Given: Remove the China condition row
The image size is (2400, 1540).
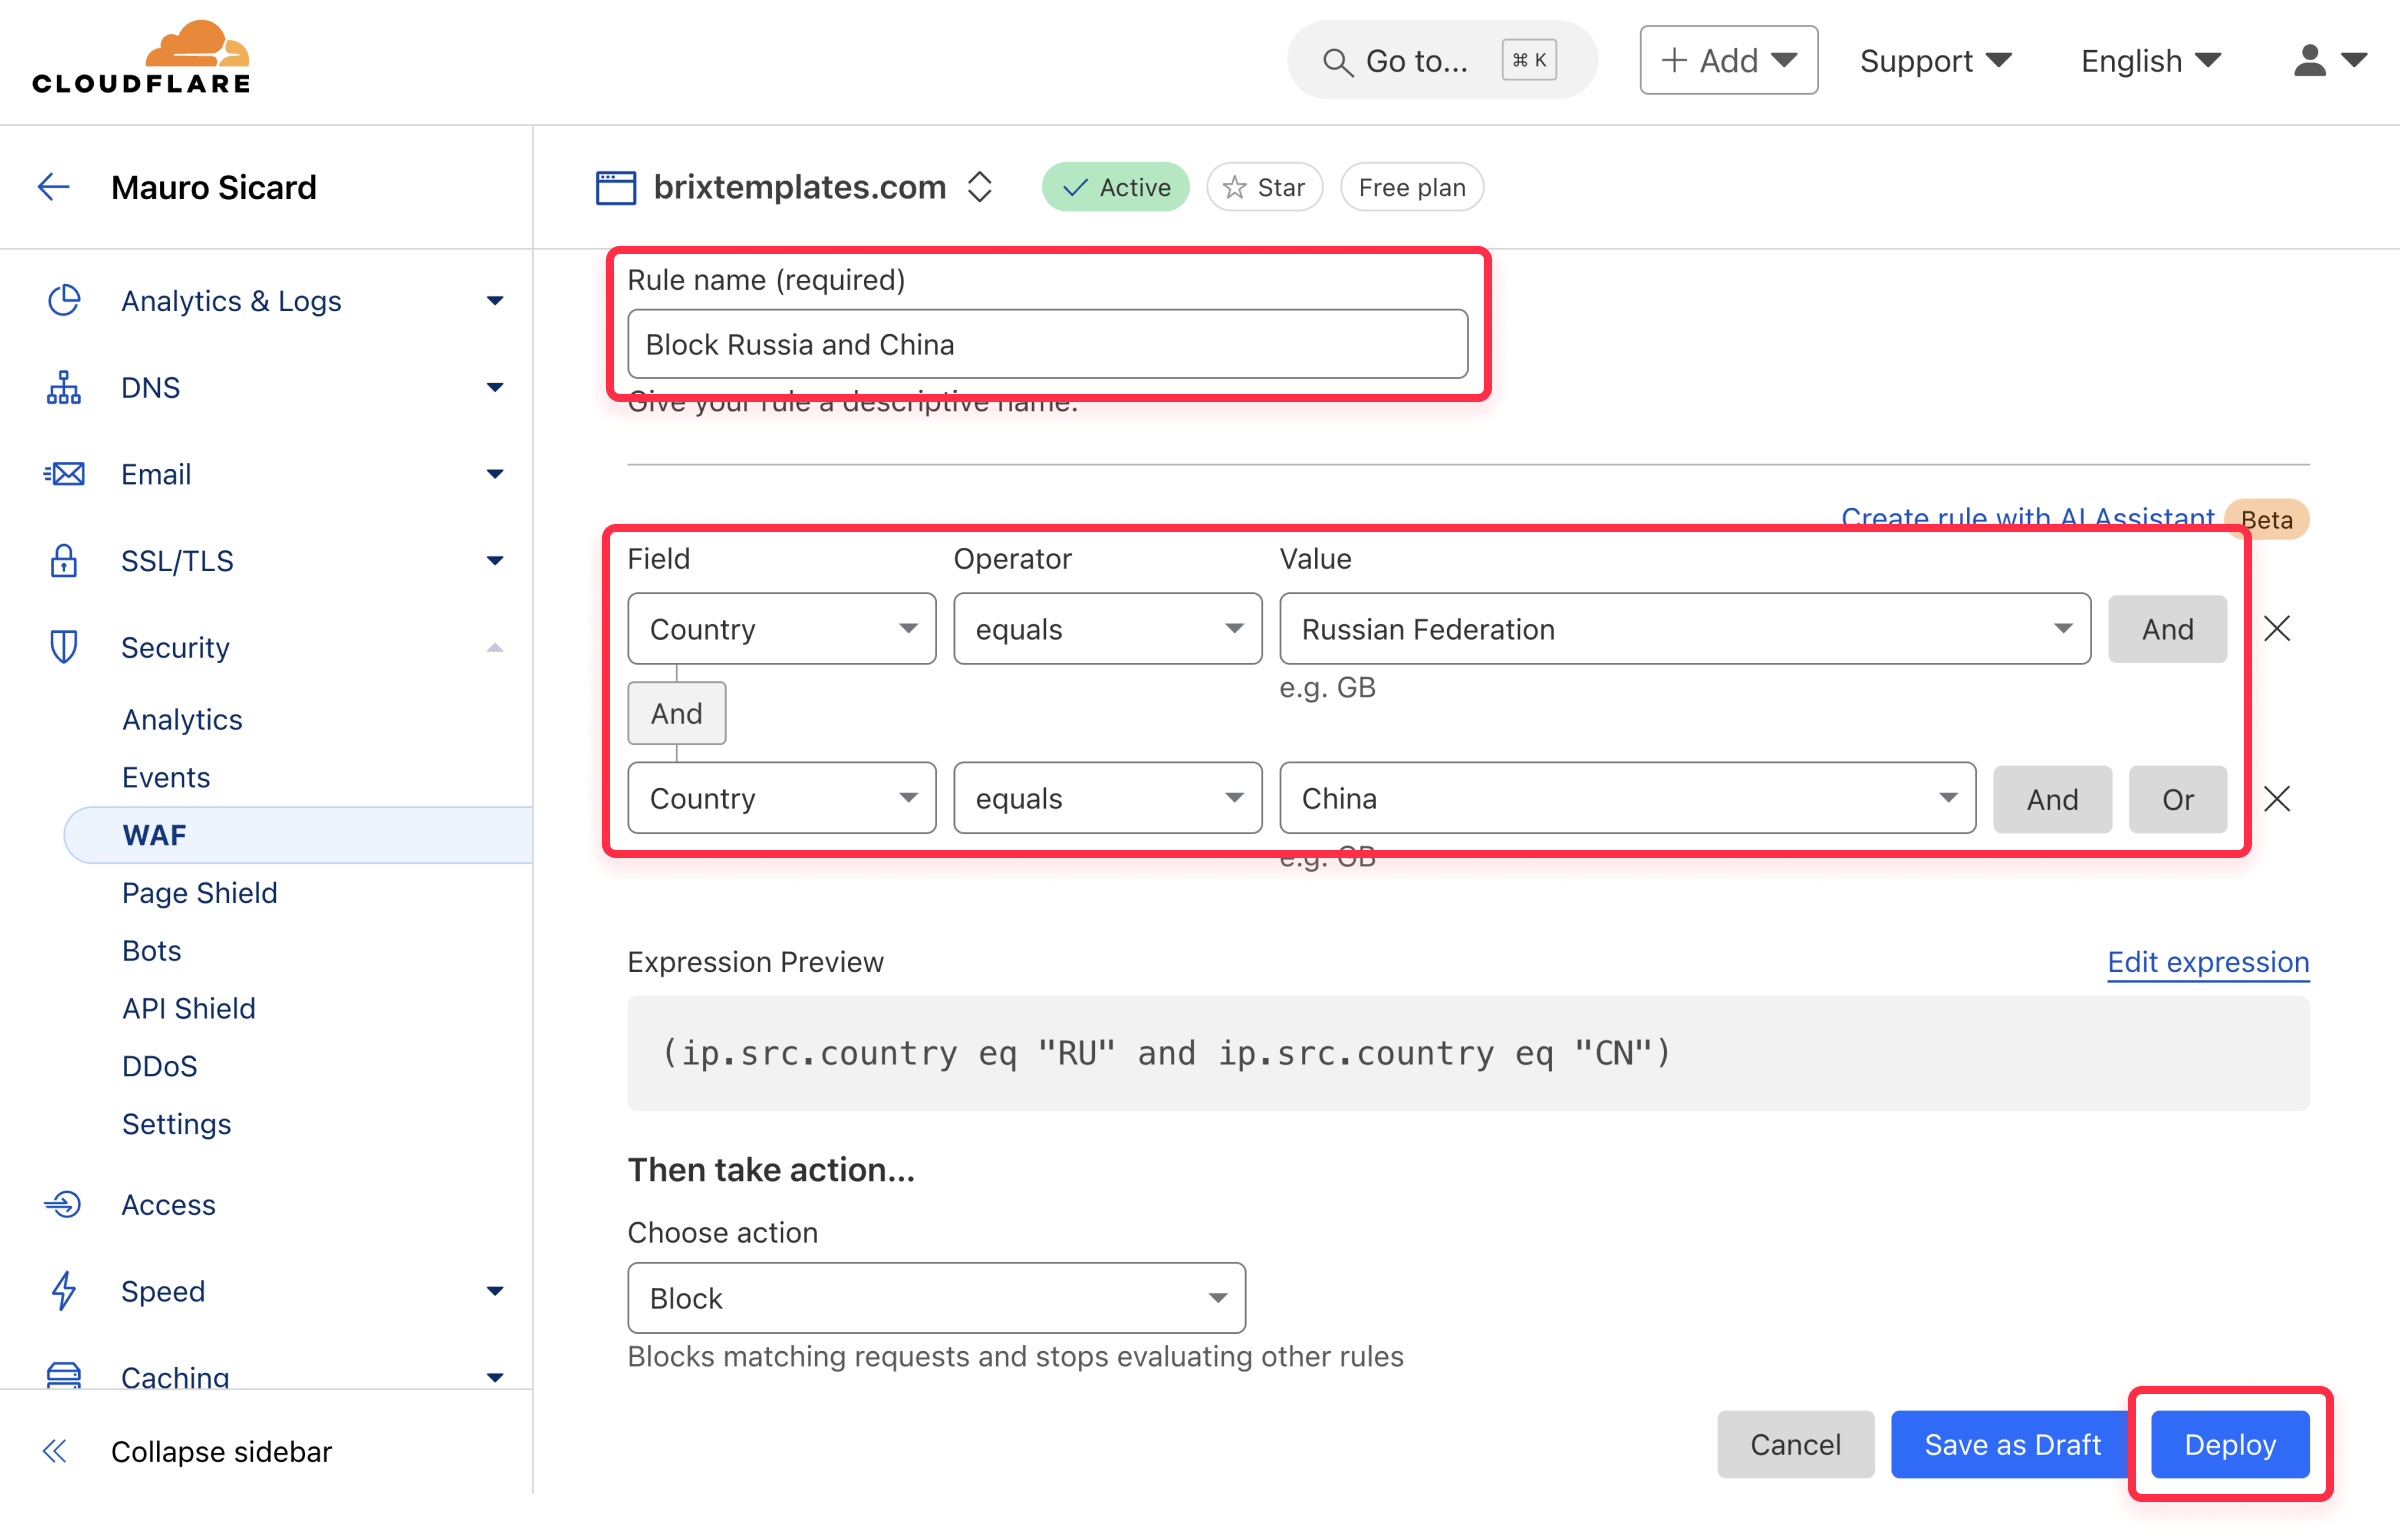Looking at the screenshot, I should pyautogui.click(x=2277, y=798).
